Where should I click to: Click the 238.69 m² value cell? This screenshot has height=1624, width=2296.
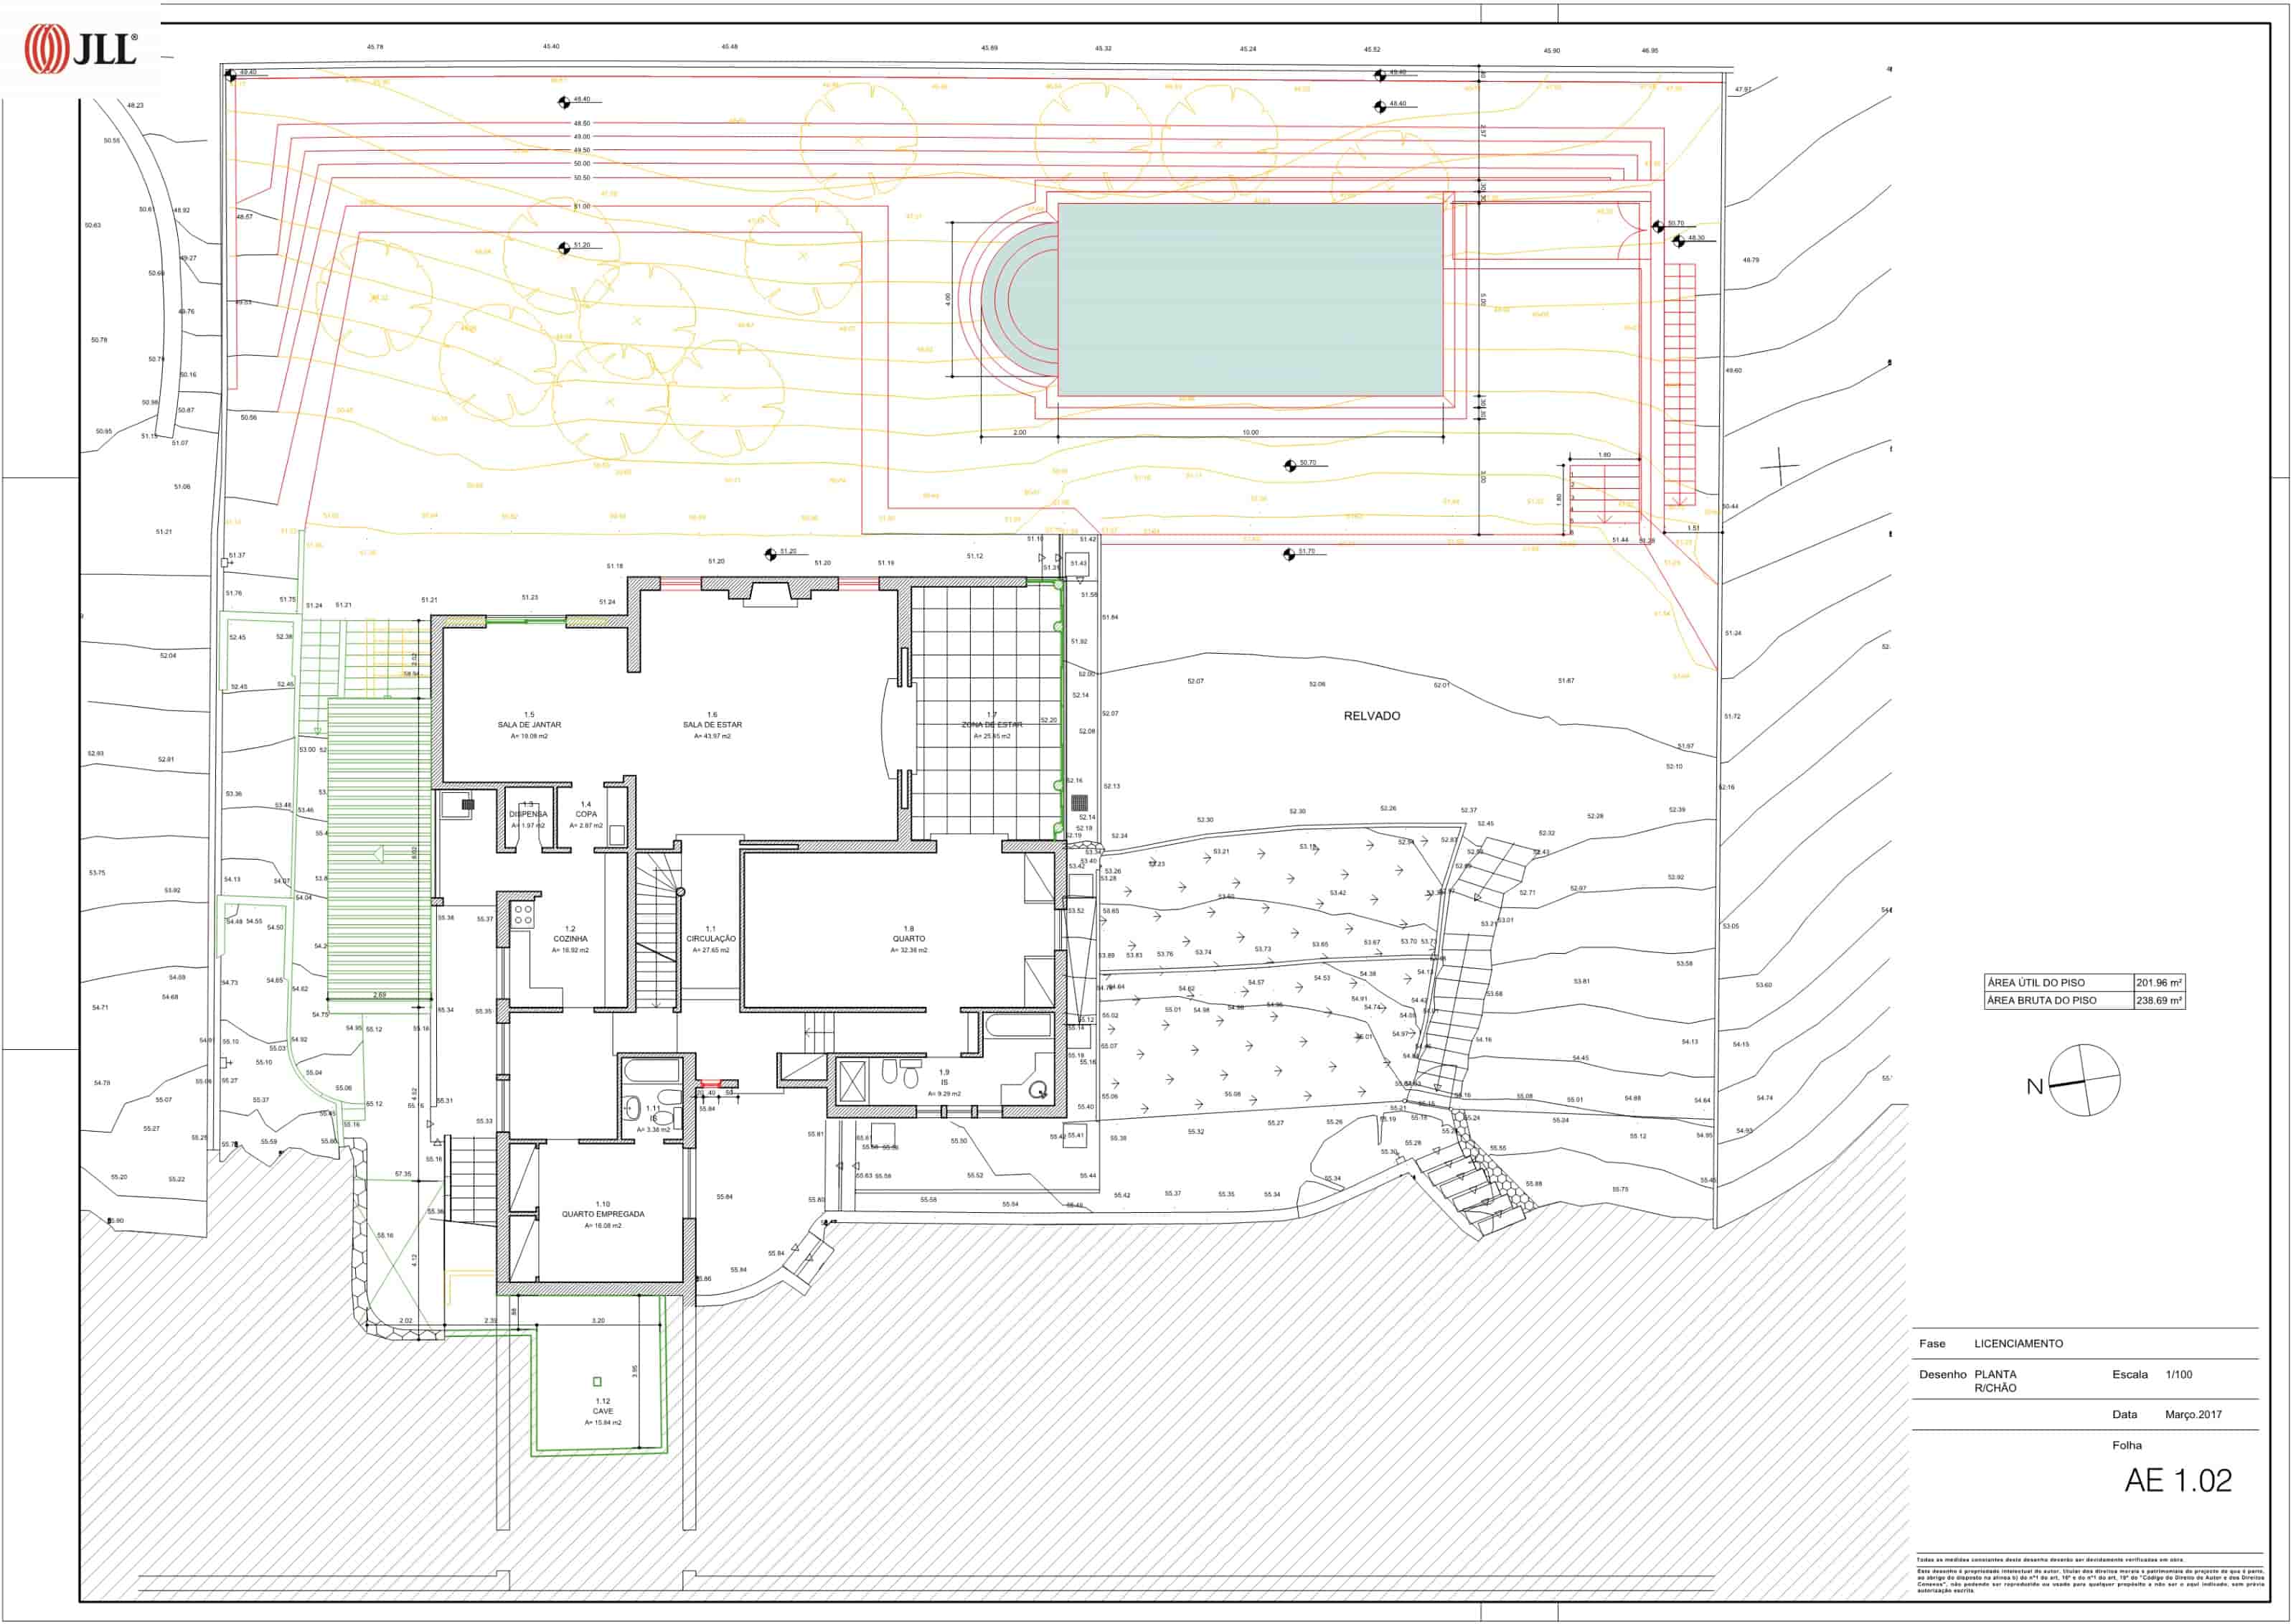(2159, 1000)
